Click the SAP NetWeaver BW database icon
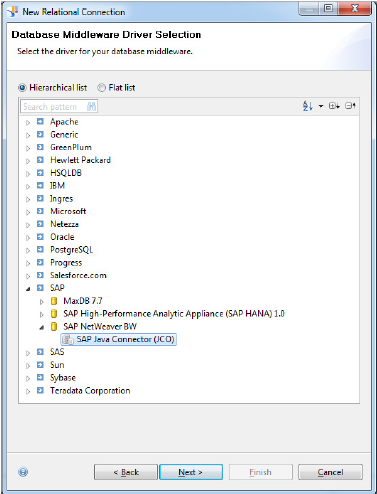This screenshot has height=494, width=377. click(x=53, y=327)
